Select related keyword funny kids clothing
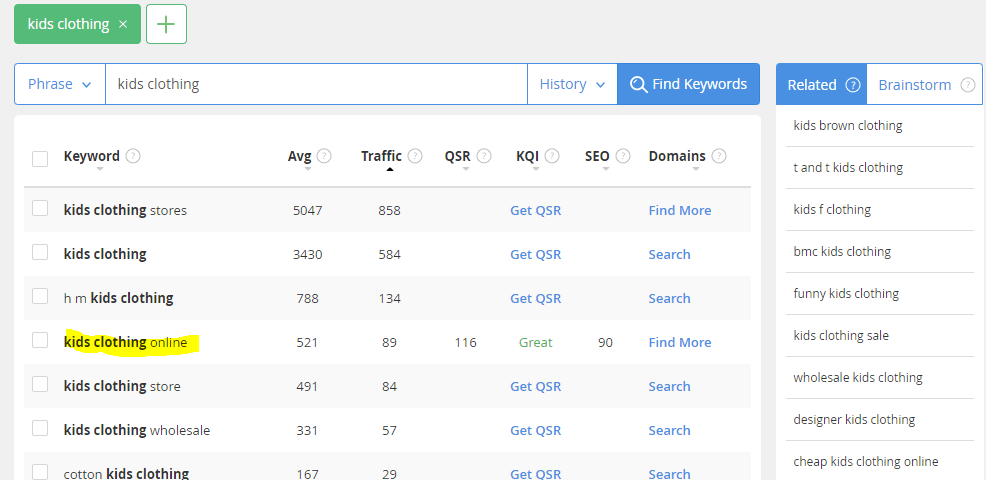The height and width of the screenshot is (480, 986). (846, 293)
